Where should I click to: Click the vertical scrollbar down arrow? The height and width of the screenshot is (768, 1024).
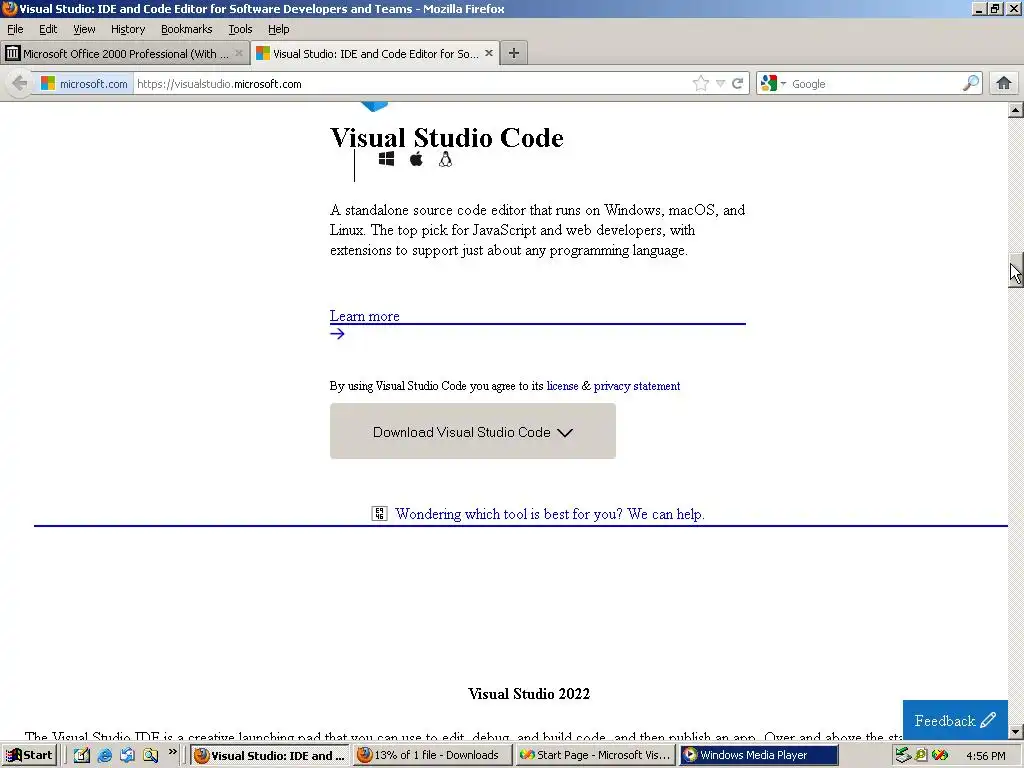1016,731
